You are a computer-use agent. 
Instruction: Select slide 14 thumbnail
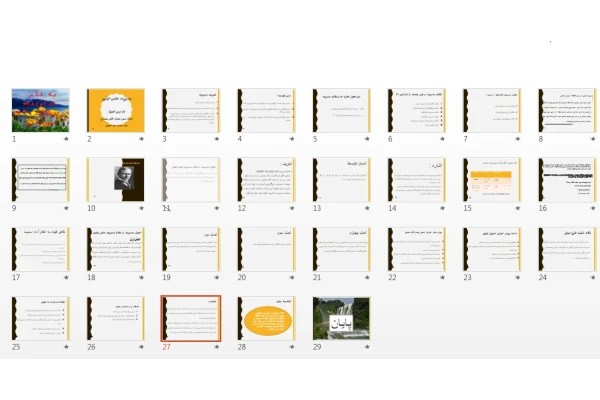tap(417, 180)
